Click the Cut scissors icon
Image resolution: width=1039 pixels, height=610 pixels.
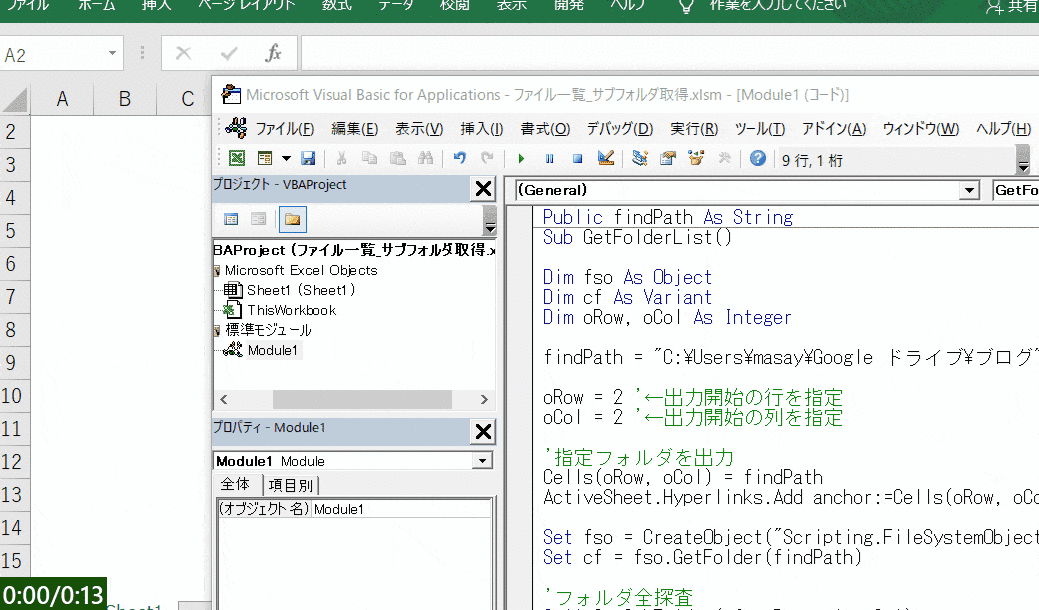[x=341, y=158]
